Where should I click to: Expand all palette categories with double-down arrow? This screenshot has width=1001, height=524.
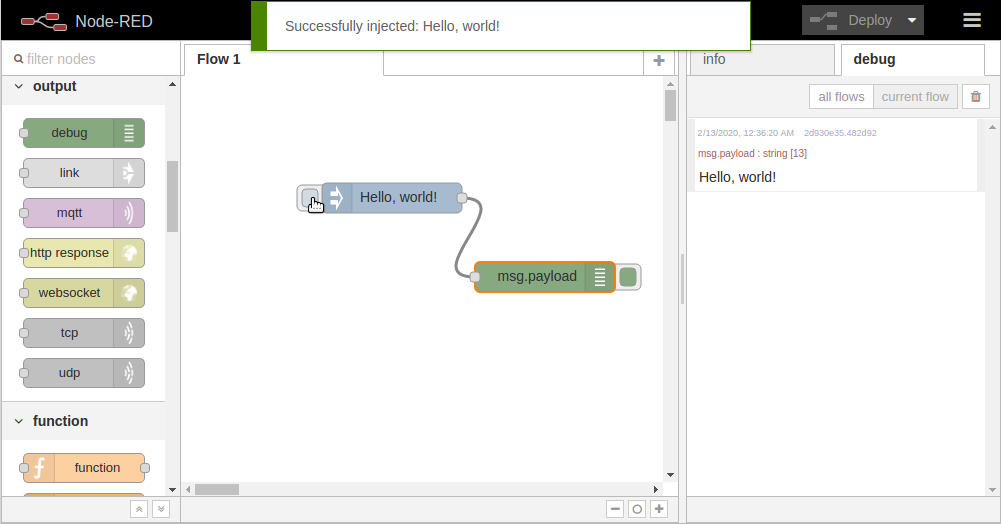pyautogui.click(x=161, y=509)
